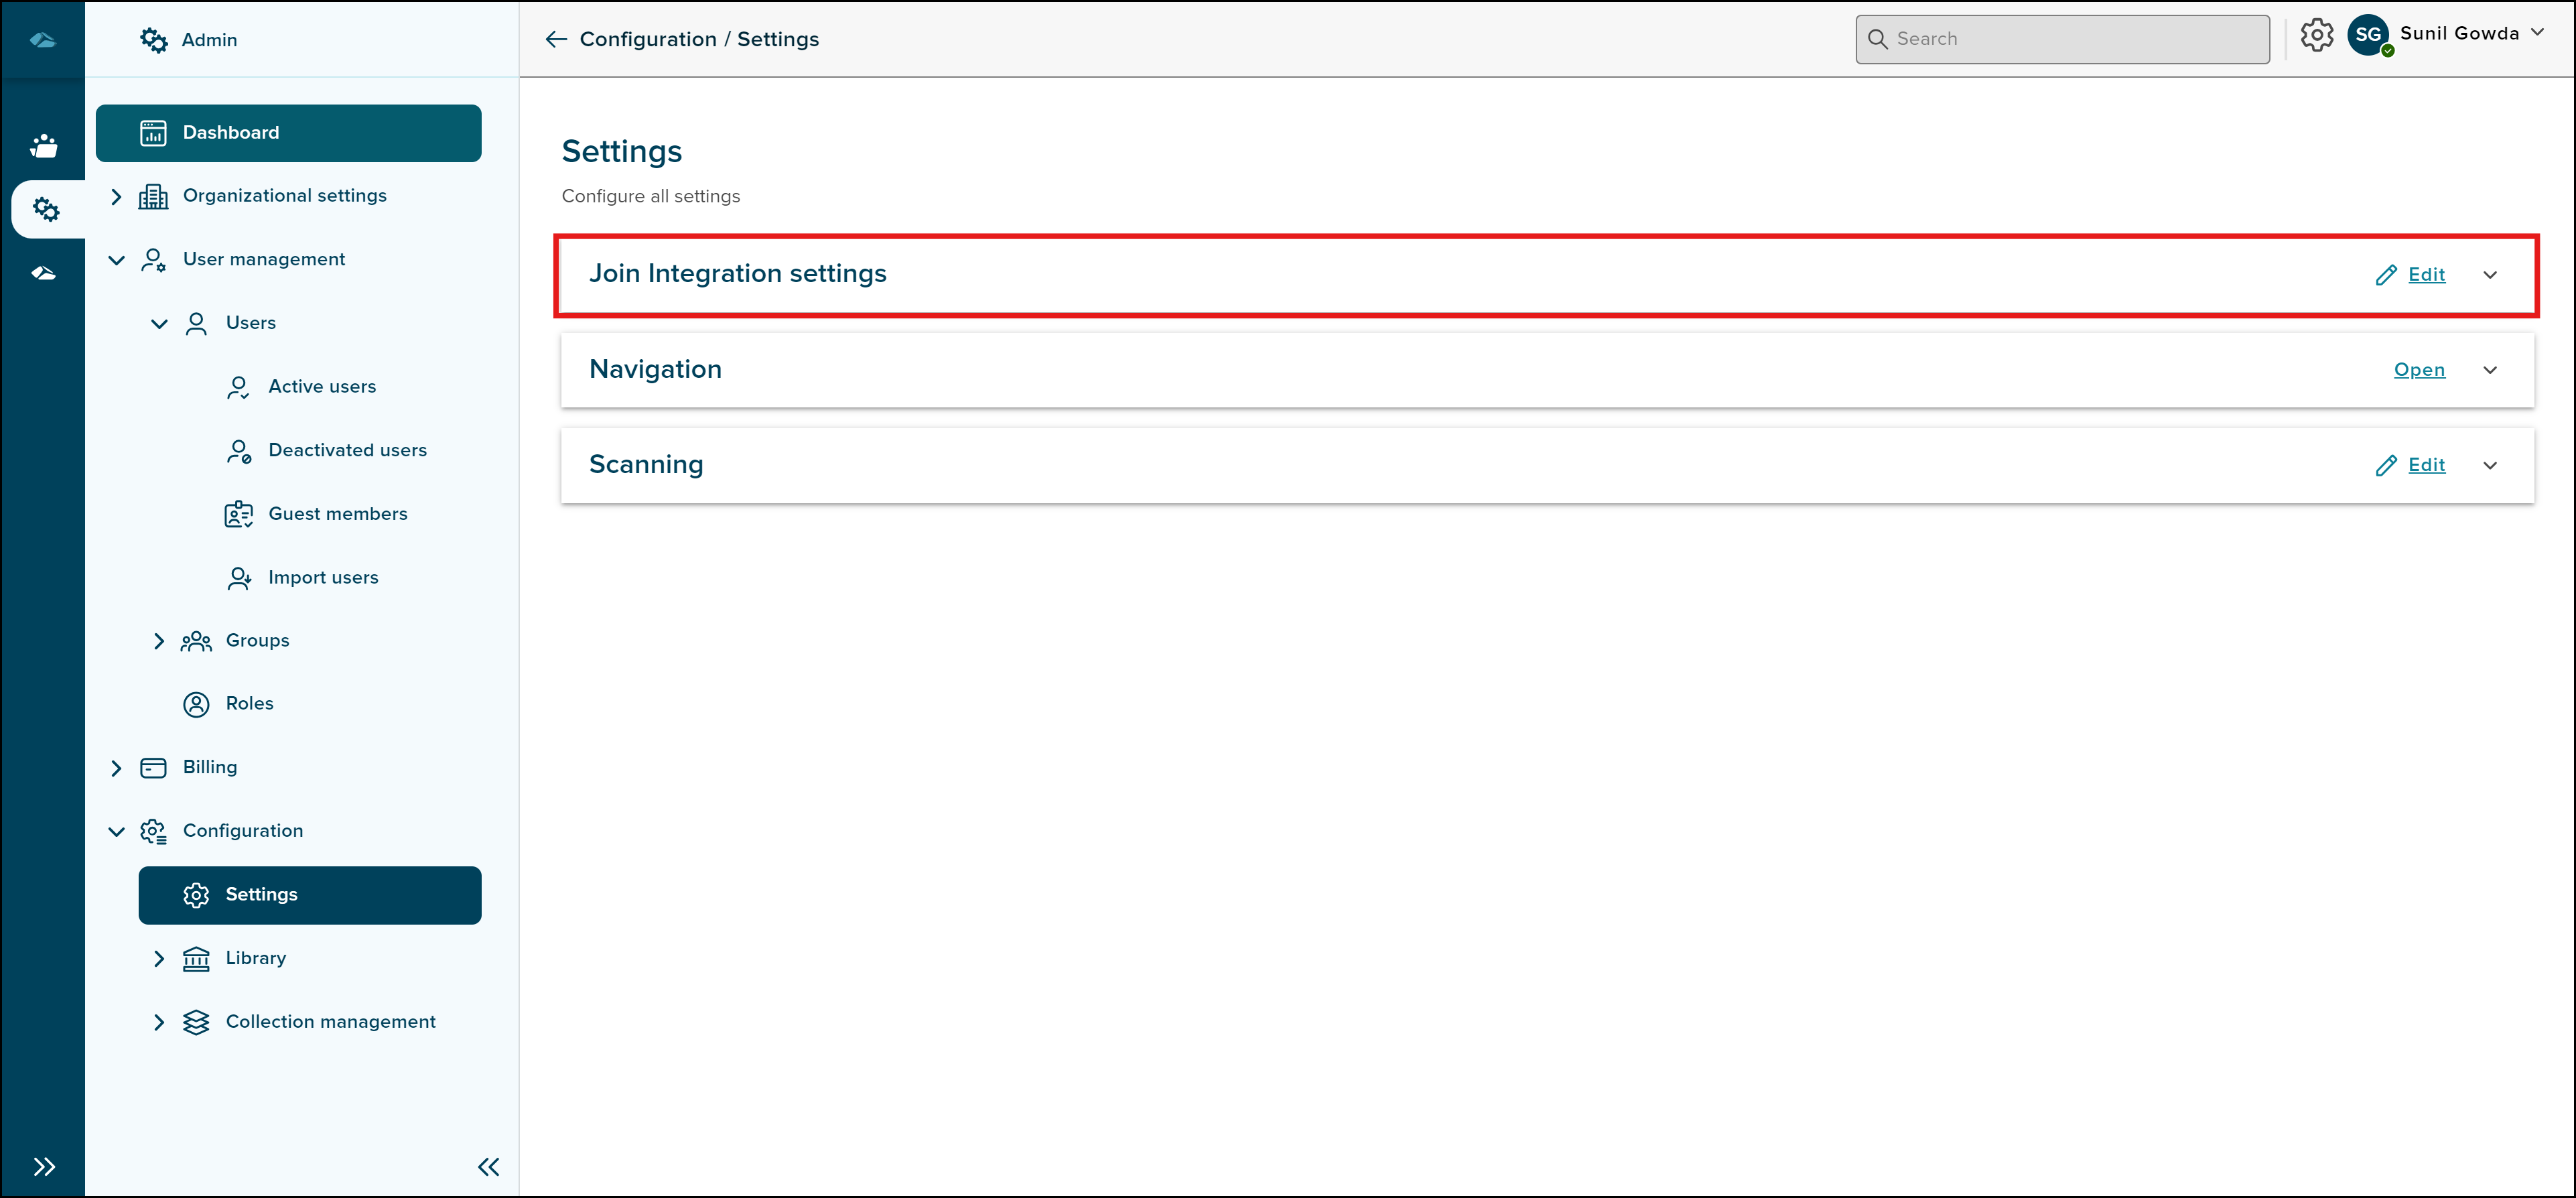2576x1198 pixels.
Task: Select Settings under Configuration
Action: 260,894
